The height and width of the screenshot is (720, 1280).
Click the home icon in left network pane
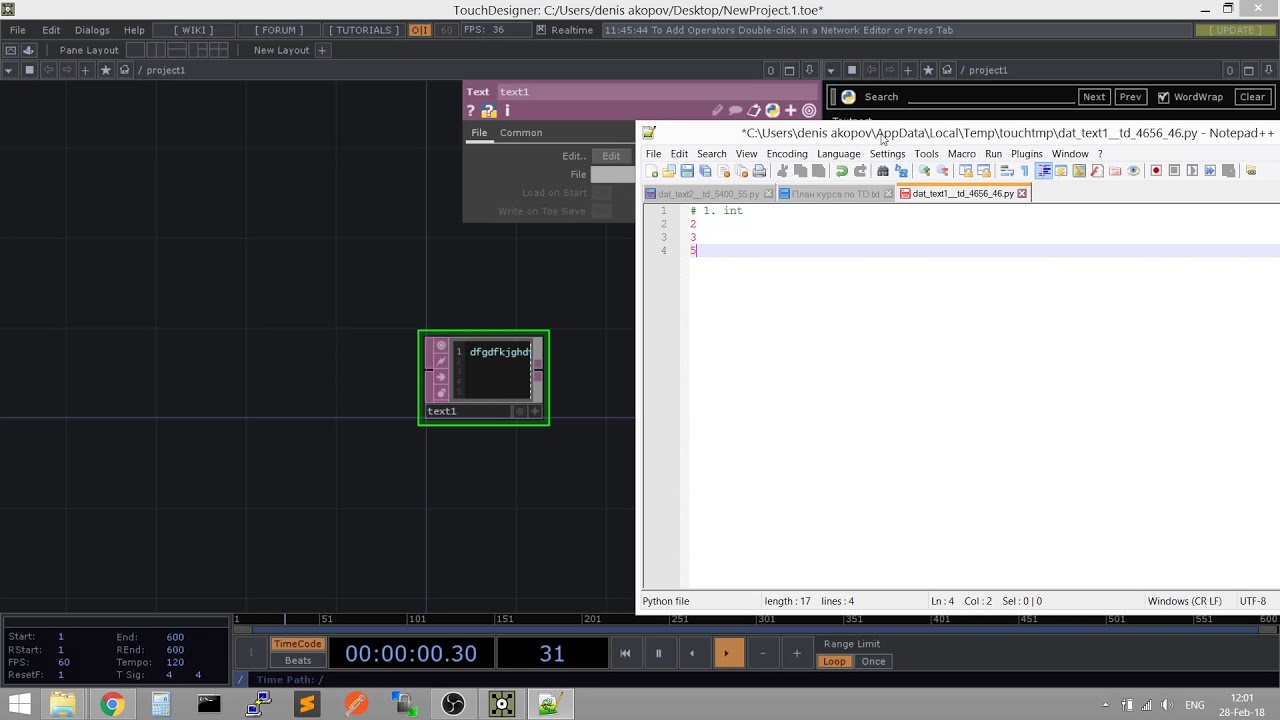coord(124,70)
